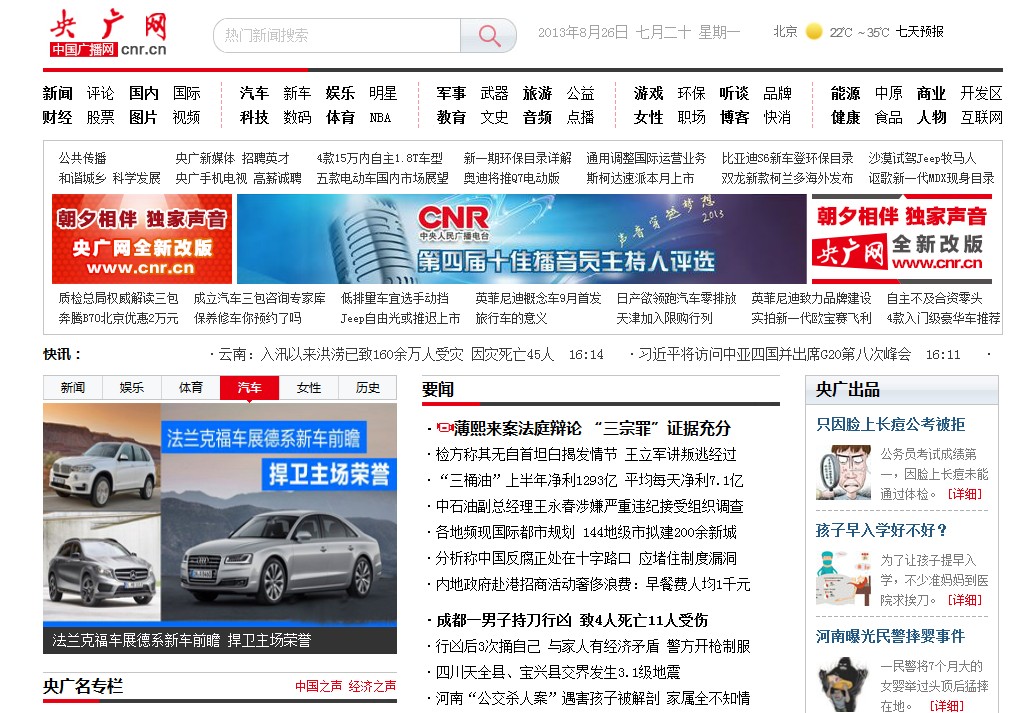1035x713 pixels.
Task: Go to the 财经 navigation section
Action: (57, 117)
